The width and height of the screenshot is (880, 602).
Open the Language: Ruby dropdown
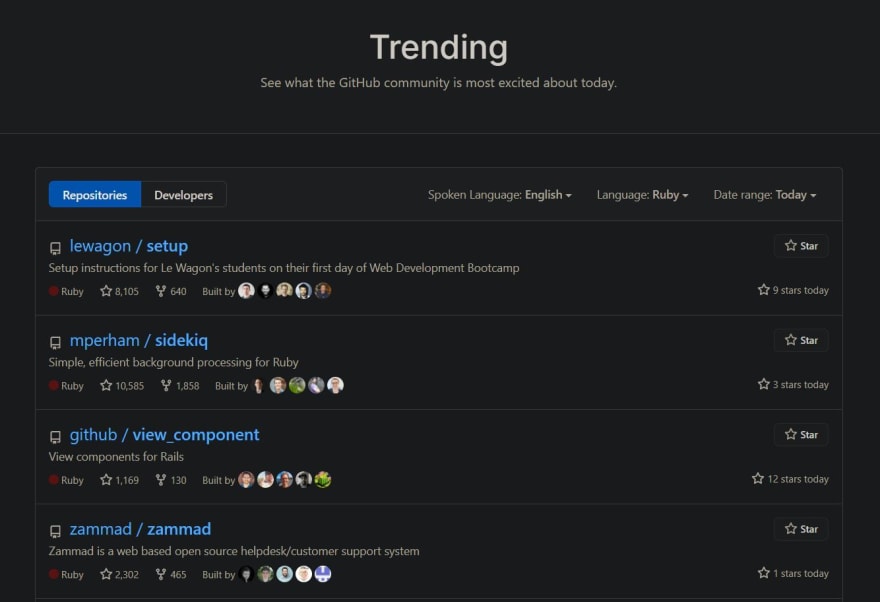click(x=642, y=195)
